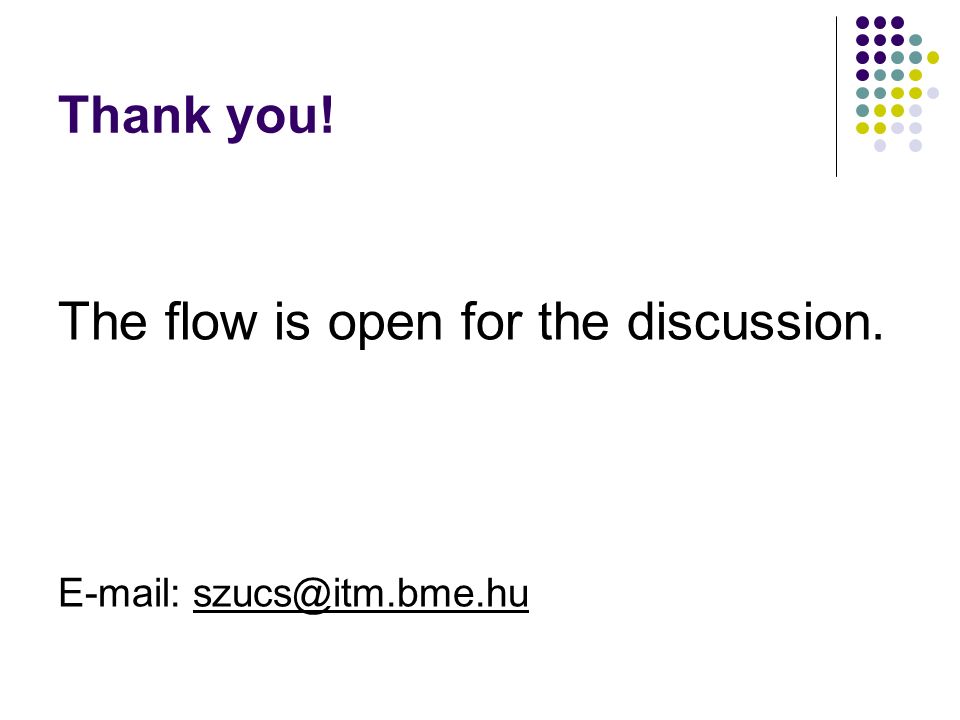Click the right lavender dot in the bottom row
Screen dimensions: 960x720
915,146
